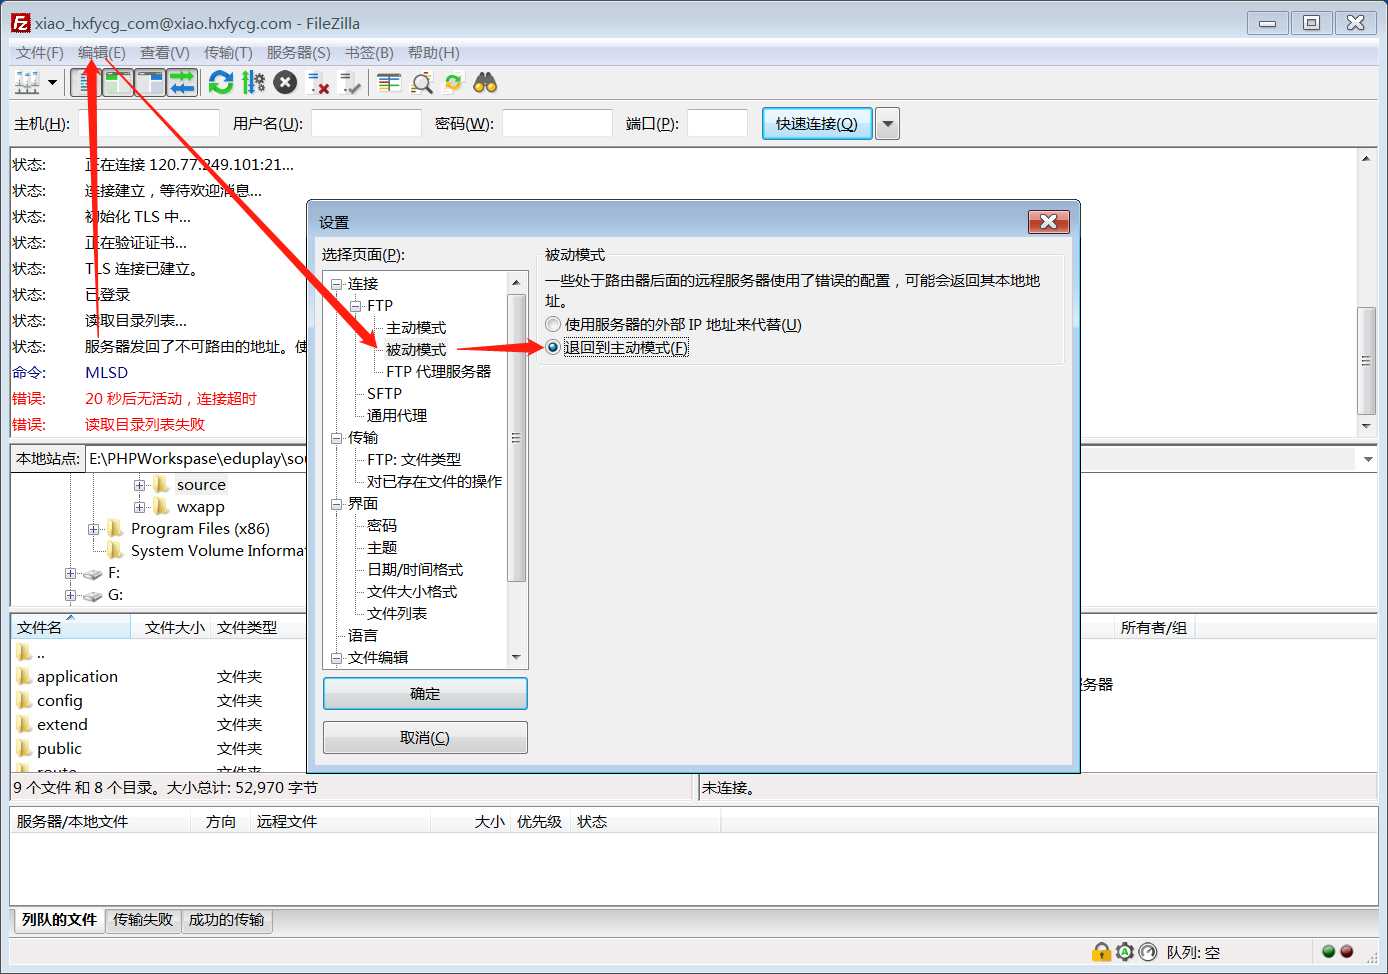Image resolution: width=1388 pixels, height=974 pixels.
Task: Open the Site Manager icon
Action: pos(27,83)
